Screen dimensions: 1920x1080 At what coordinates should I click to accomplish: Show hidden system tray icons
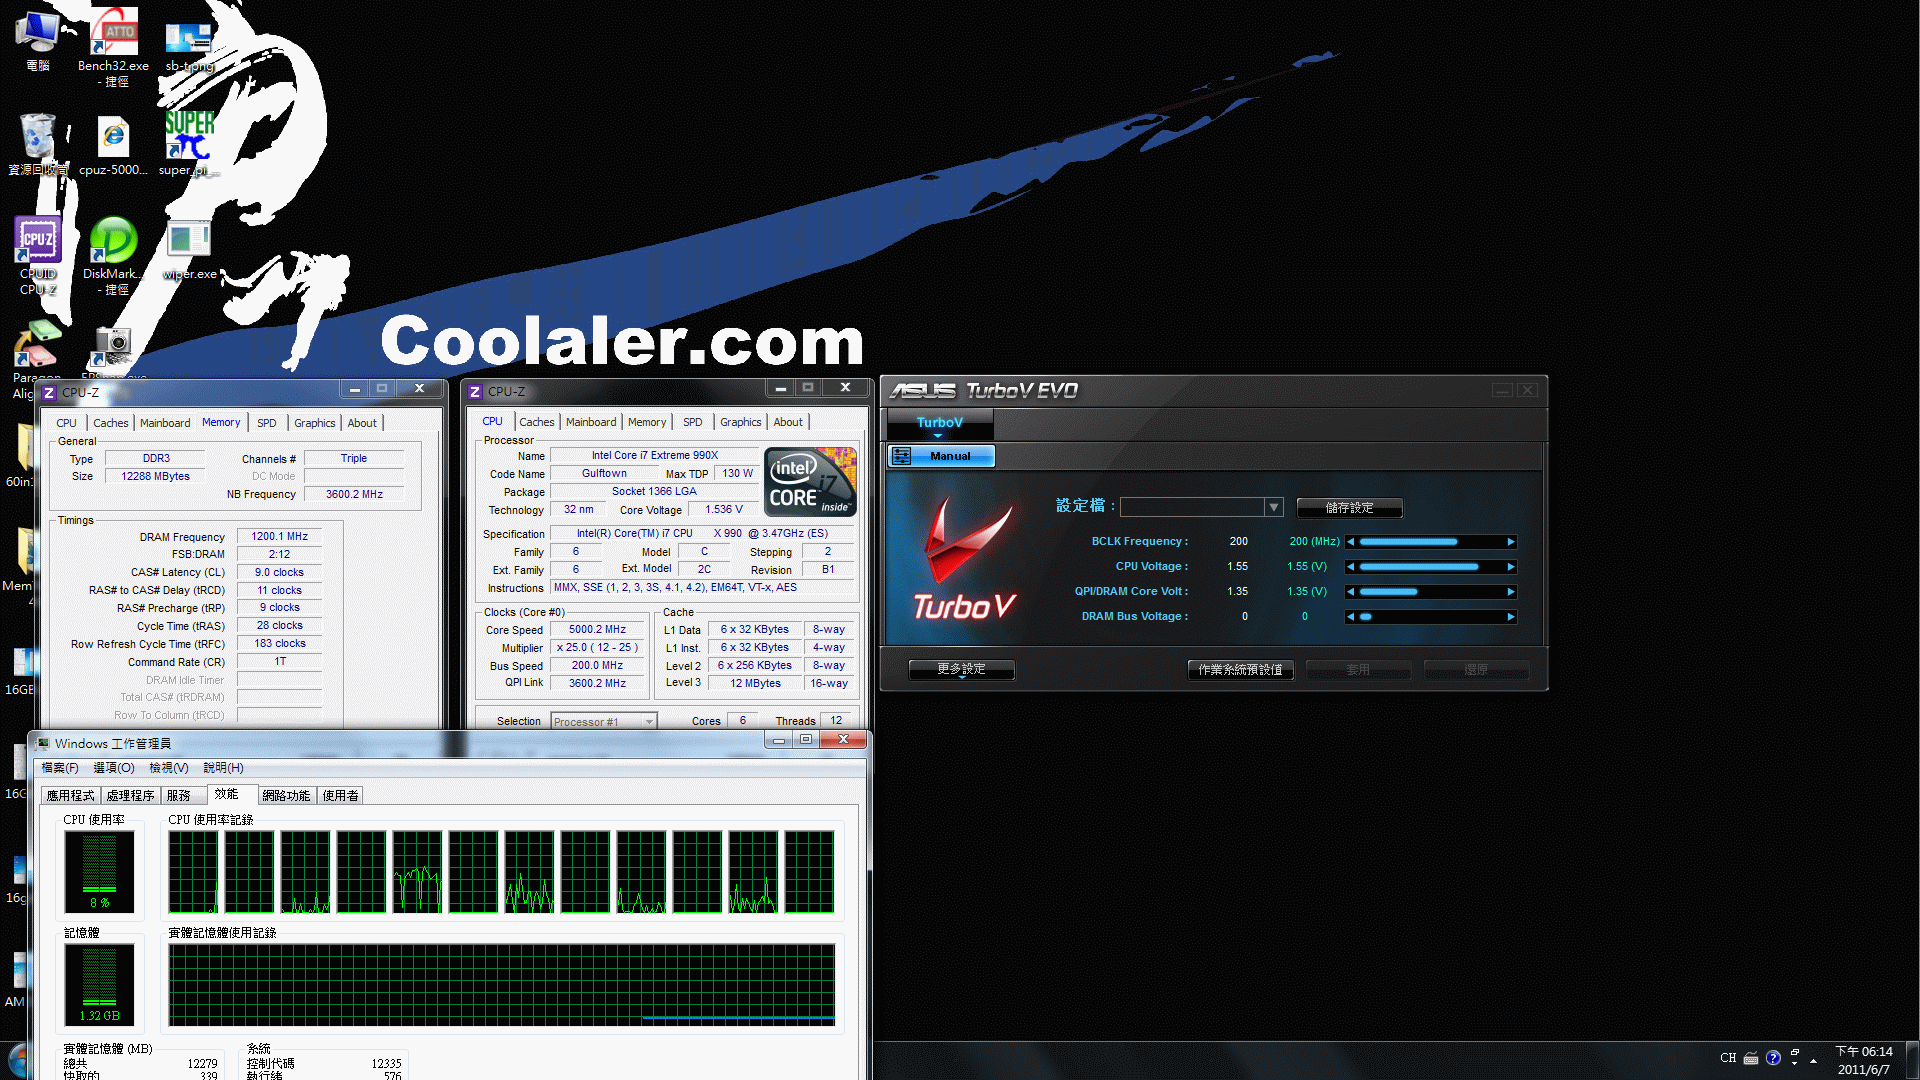click(x=1813, y=1061)
